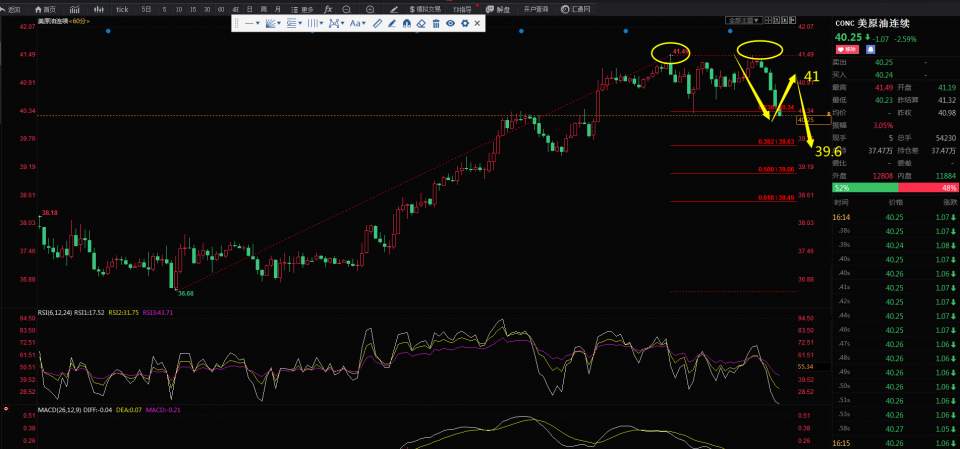Select the brush color pen tool
Viewport: 960px width, 449px height.
coord(392,23)
